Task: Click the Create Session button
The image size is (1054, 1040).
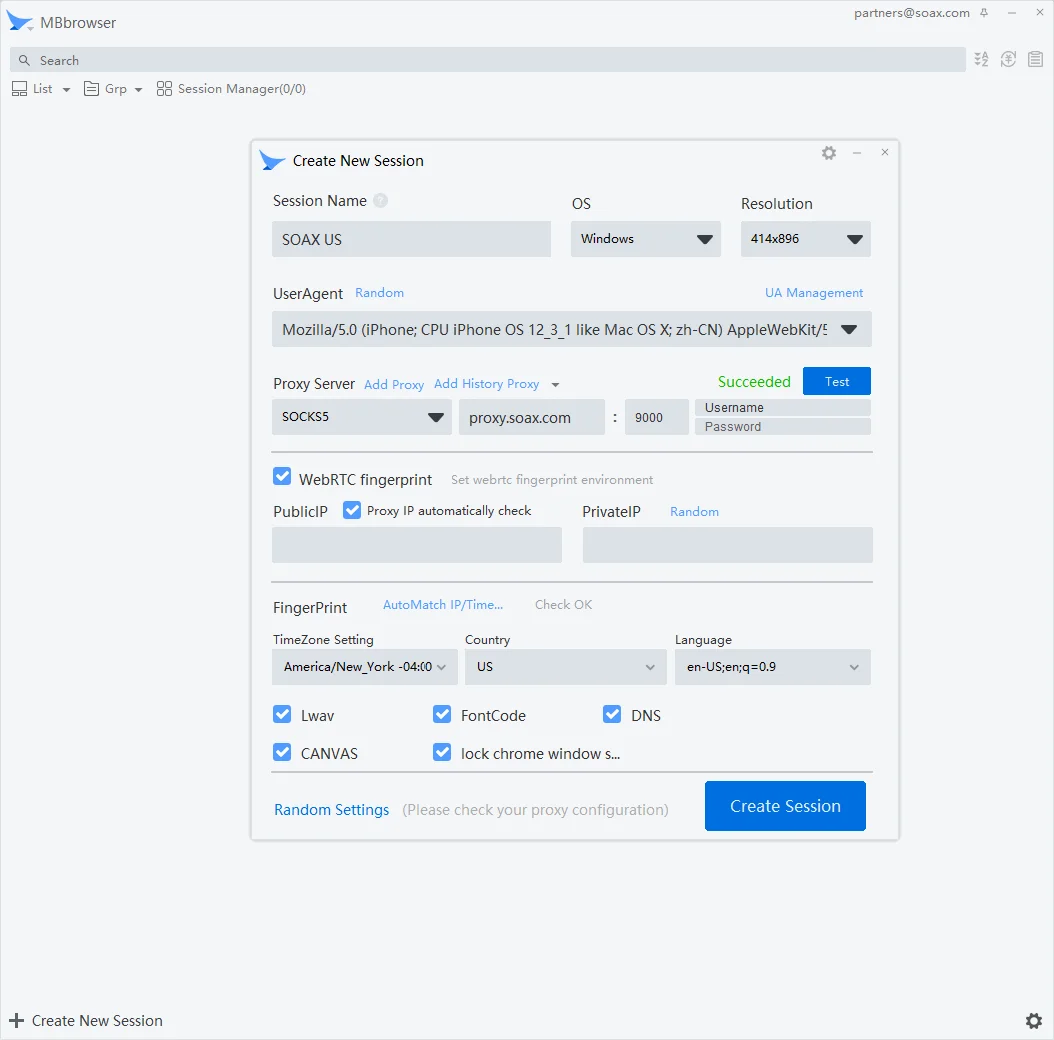Action: point(784,806)
